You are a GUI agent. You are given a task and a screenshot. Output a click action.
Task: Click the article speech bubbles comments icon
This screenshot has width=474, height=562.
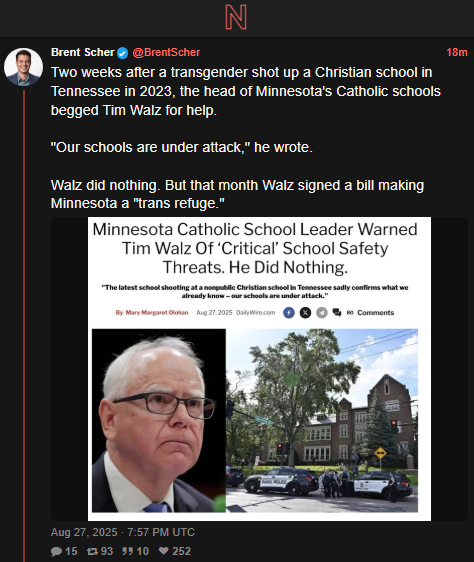point(337,313)
